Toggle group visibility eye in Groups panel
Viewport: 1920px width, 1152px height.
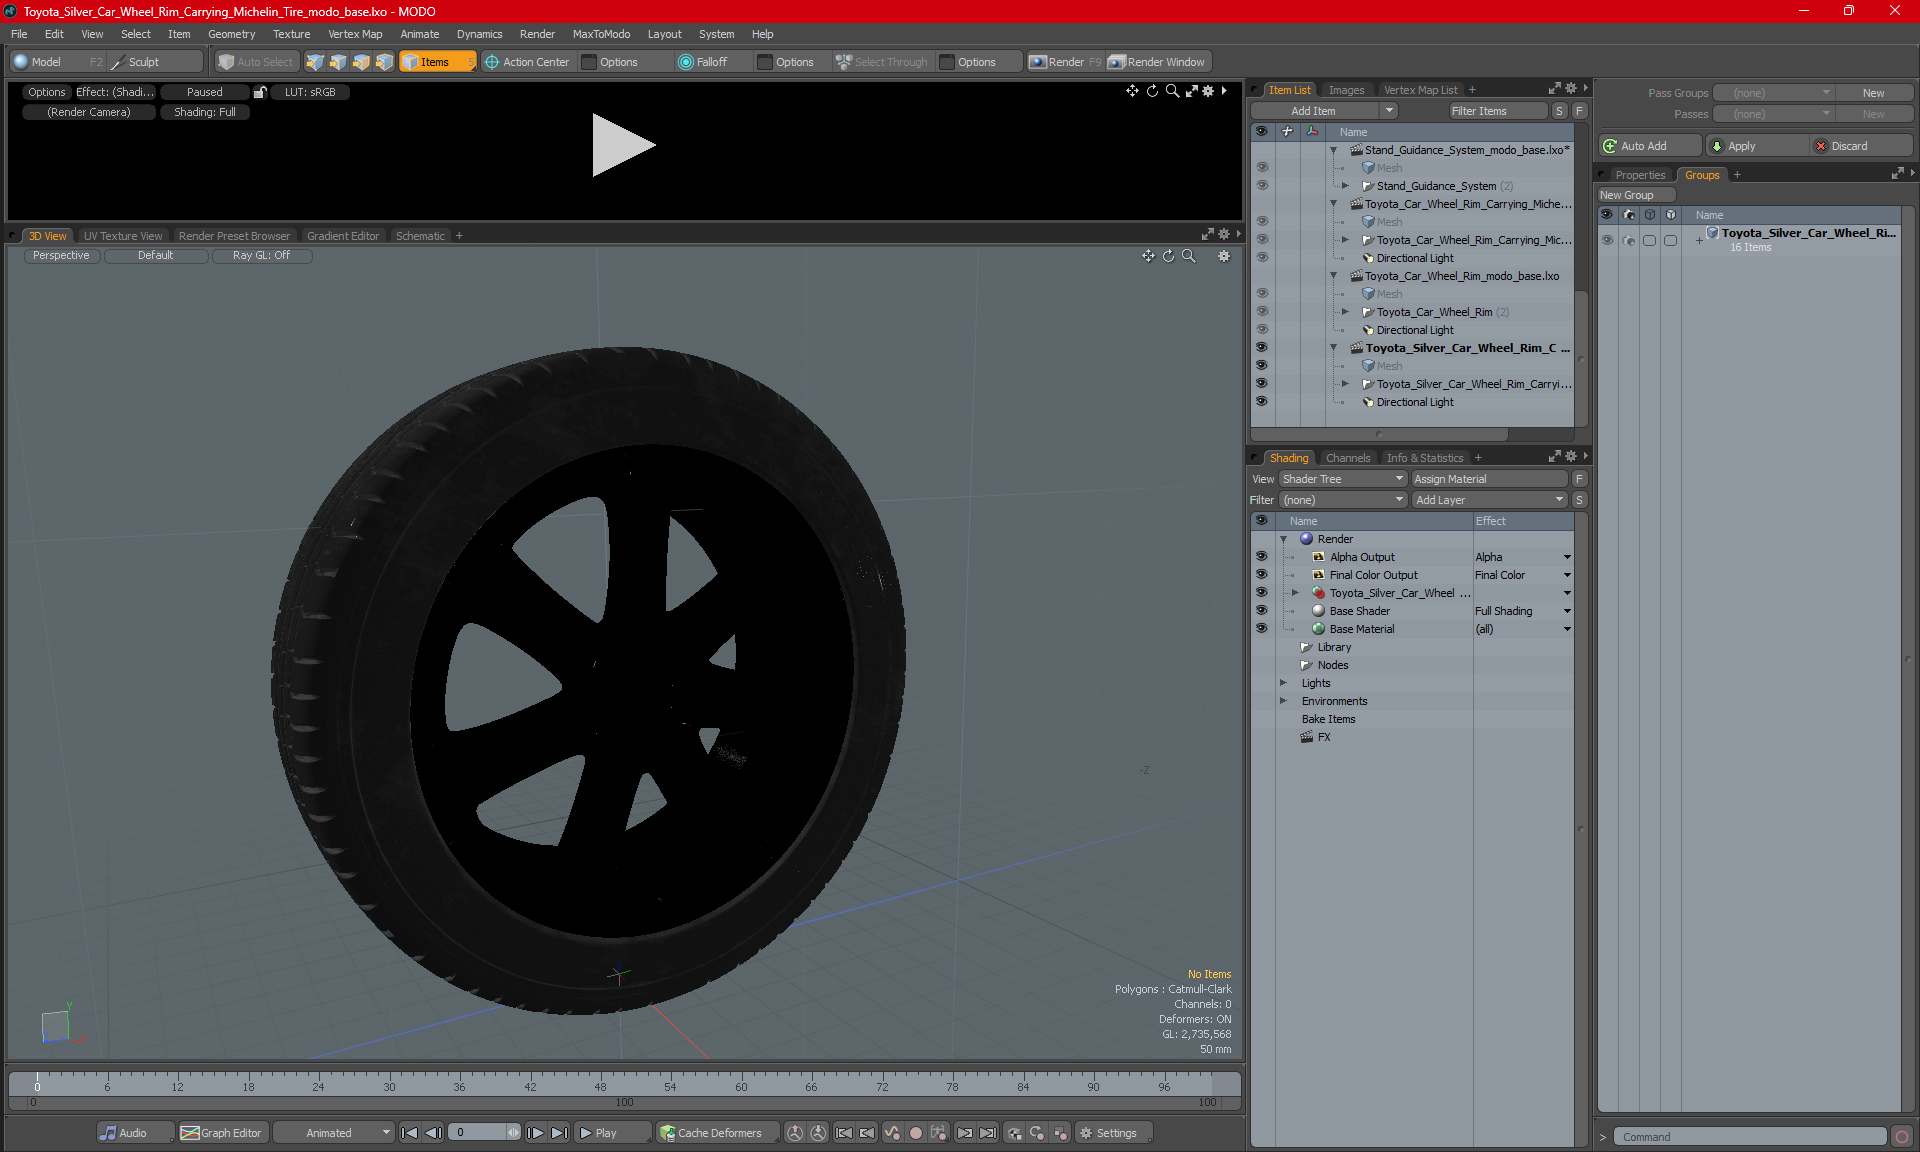1607,240
